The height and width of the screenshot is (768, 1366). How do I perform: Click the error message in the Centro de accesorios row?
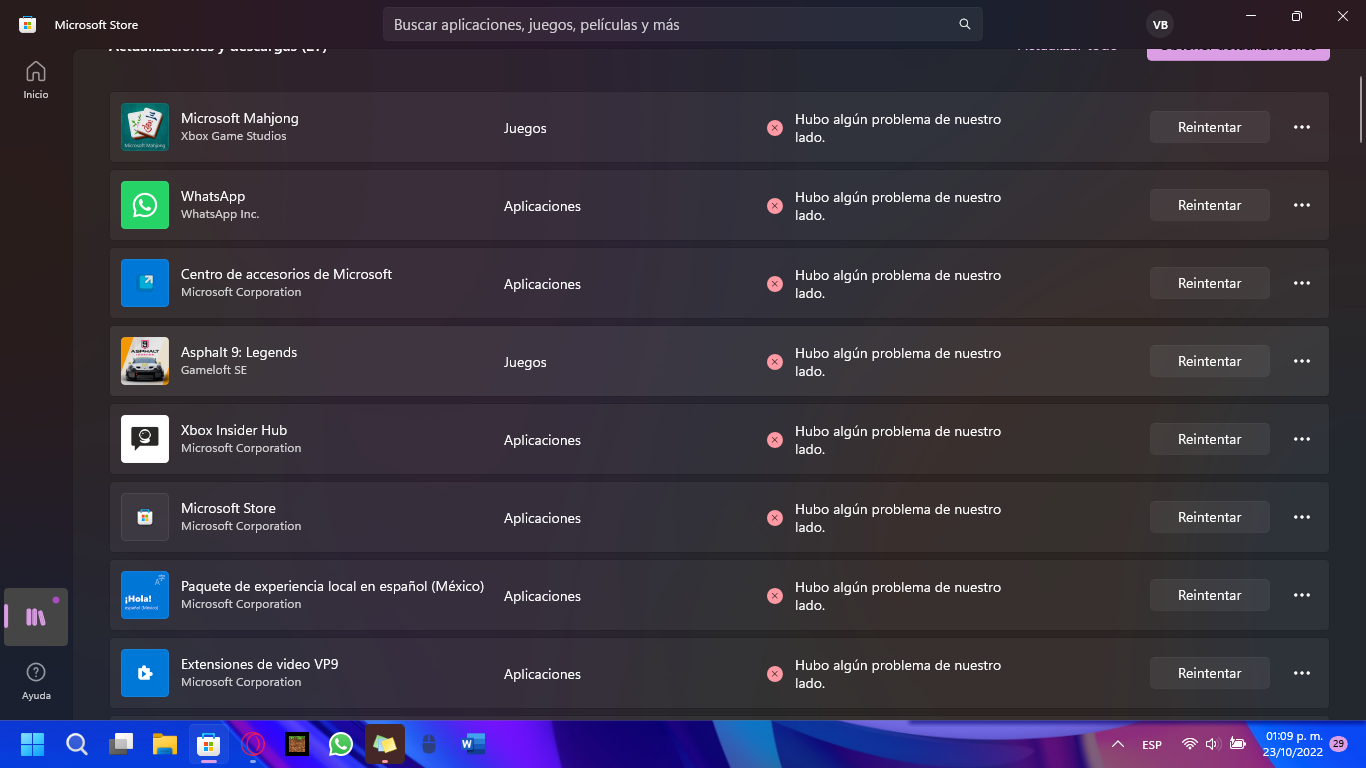(898, 284)
